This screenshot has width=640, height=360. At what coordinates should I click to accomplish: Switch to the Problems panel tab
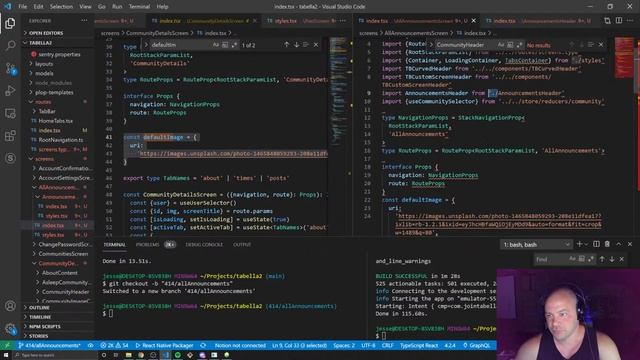(147, 244)
